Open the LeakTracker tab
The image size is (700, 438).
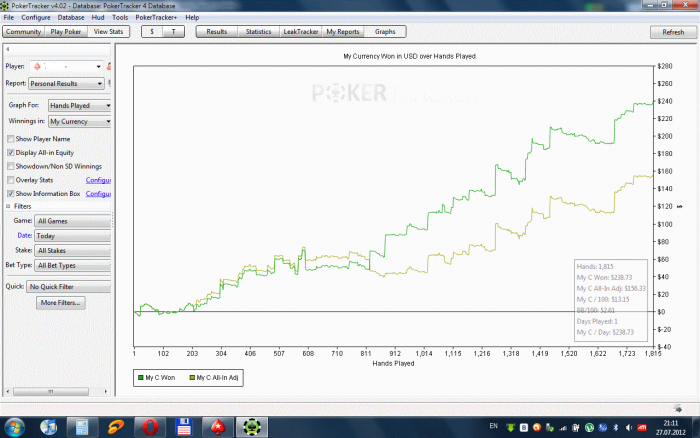pos(301,32)
